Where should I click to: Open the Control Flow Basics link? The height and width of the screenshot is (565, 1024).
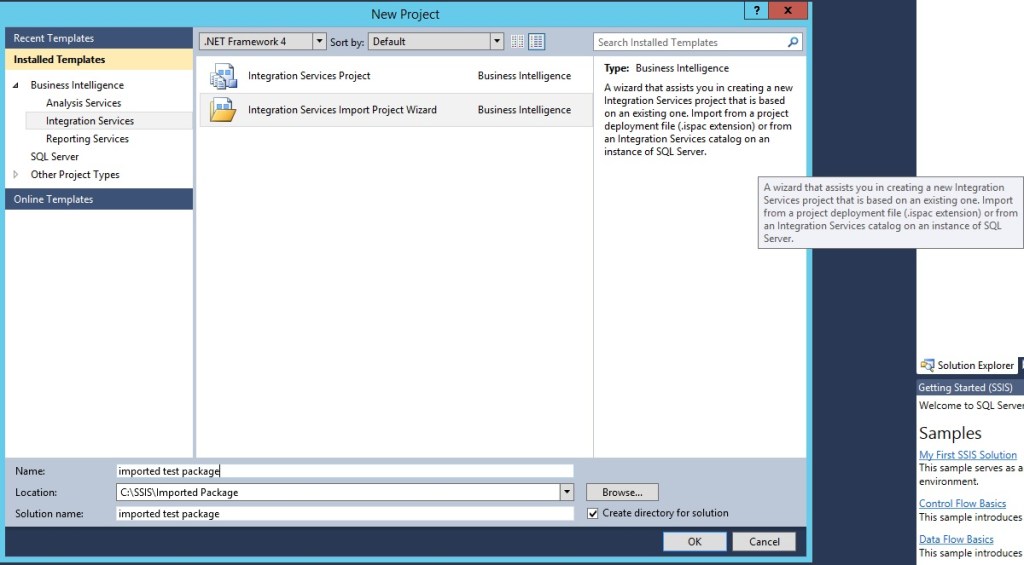click(x=963, y=503)
